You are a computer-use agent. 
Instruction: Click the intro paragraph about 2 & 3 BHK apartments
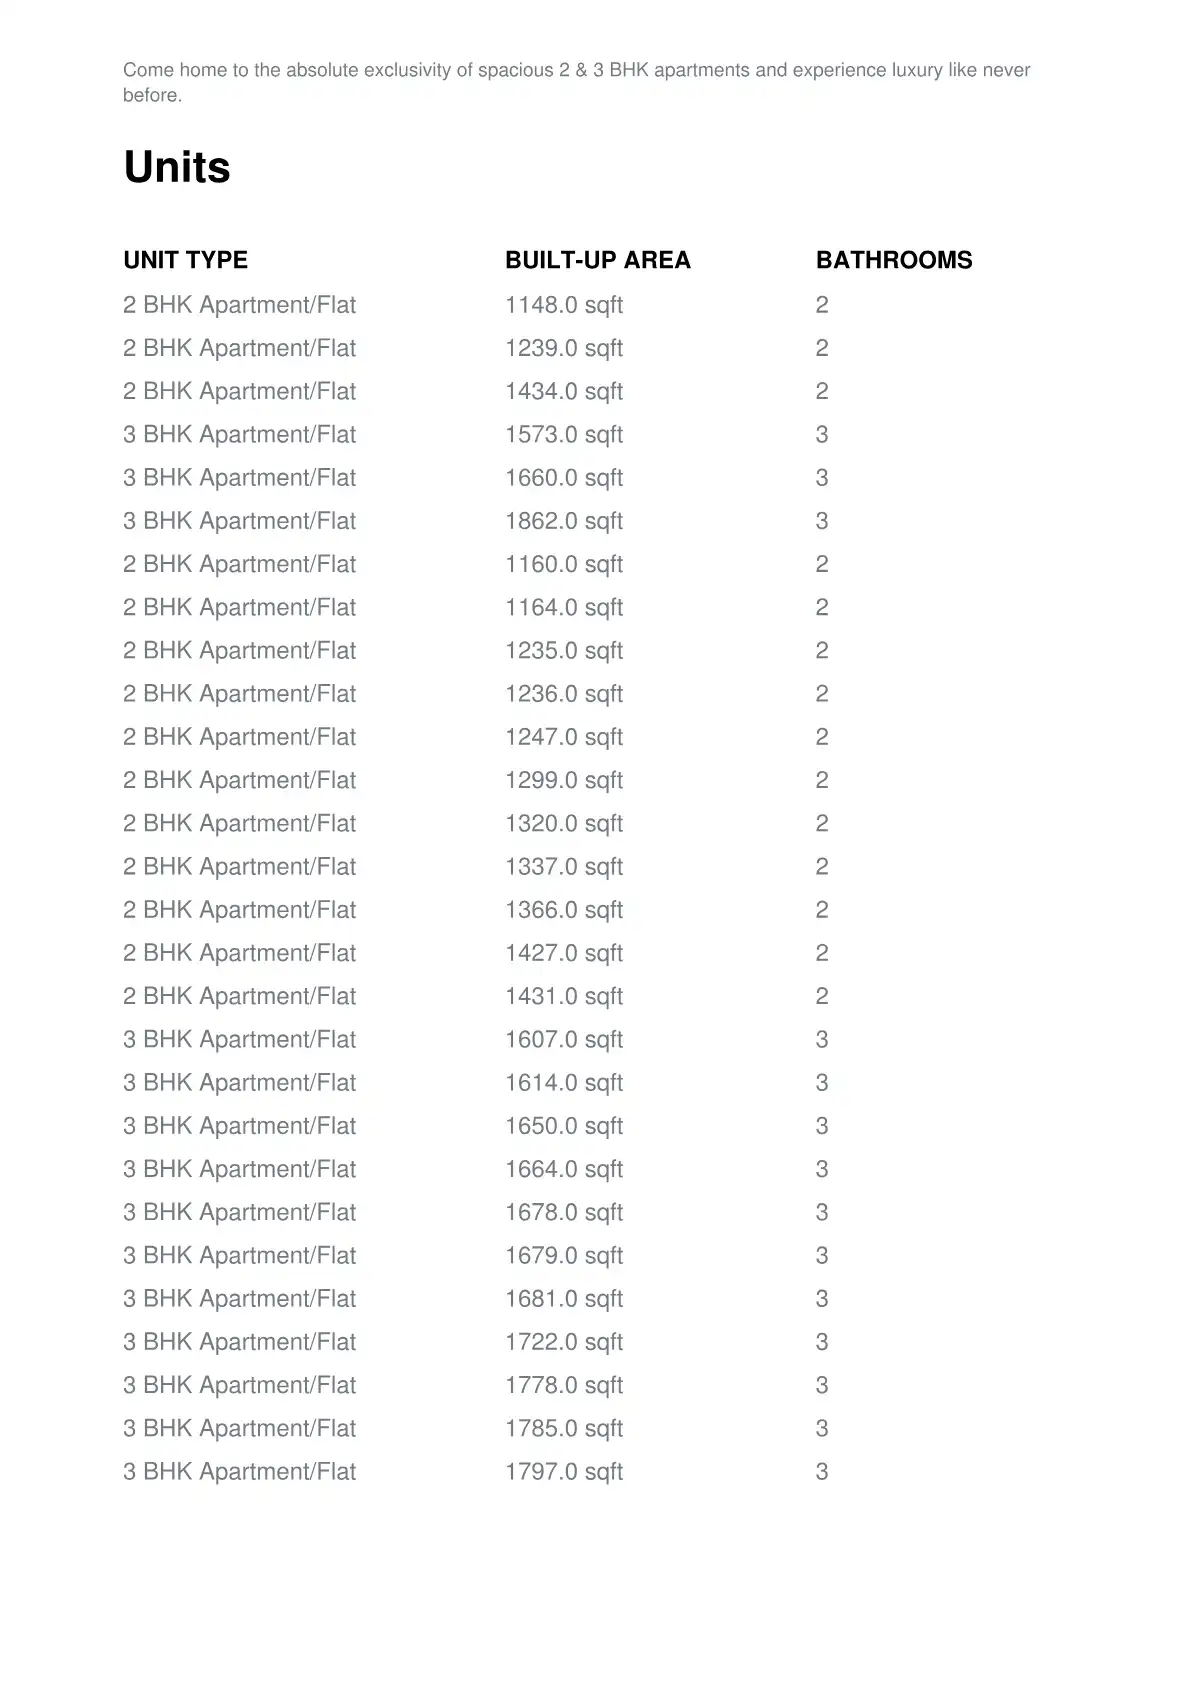[x=576, y=82]
